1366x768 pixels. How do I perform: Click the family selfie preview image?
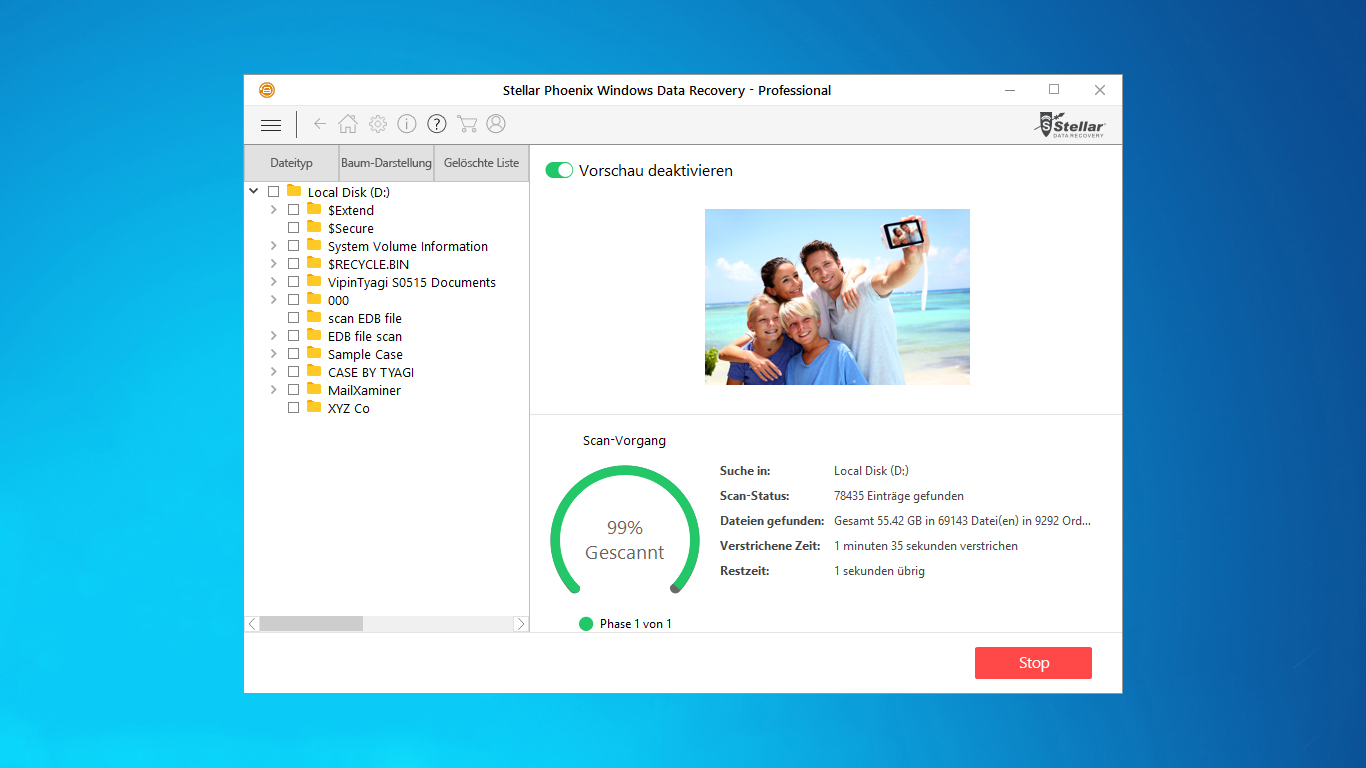tap(837, 297)
